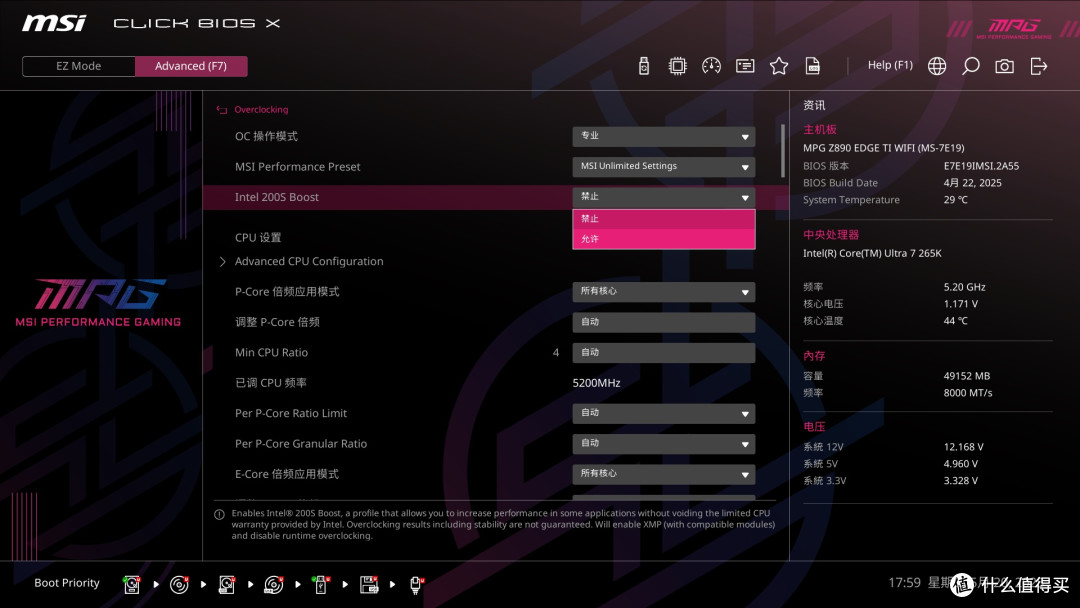Select Intel 200S Boost row label
Screen dimensions: 1080x608
276,197
